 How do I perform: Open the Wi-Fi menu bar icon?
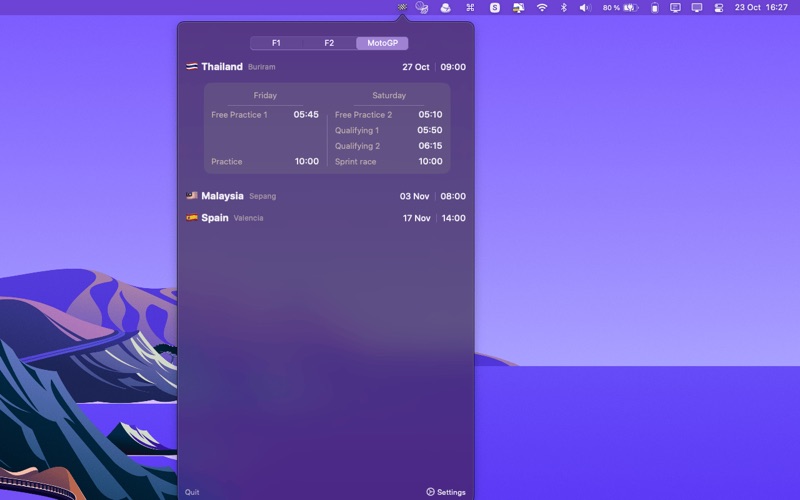click(x=542, y=7)
